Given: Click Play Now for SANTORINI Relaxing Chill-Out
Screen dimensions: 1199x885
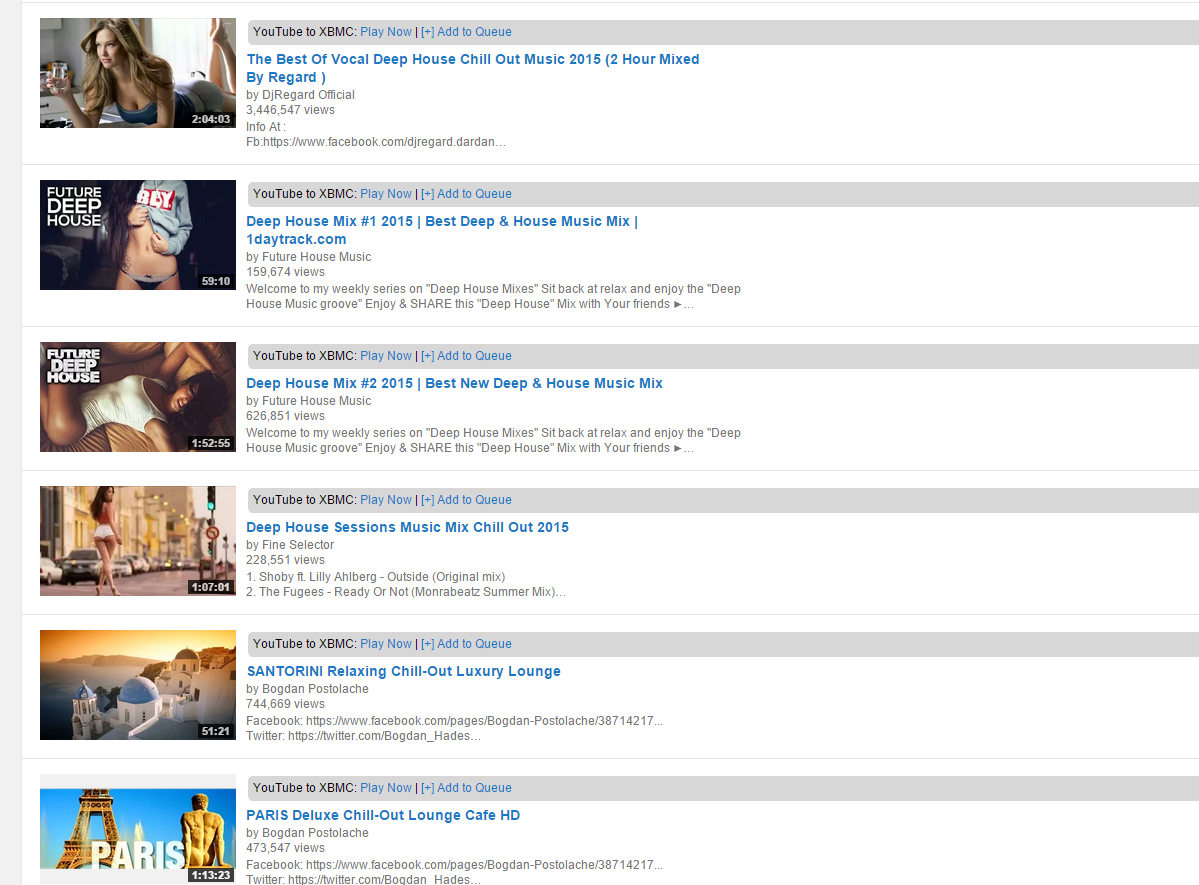Looking at the screenshot, I should (x=385, y=644).
